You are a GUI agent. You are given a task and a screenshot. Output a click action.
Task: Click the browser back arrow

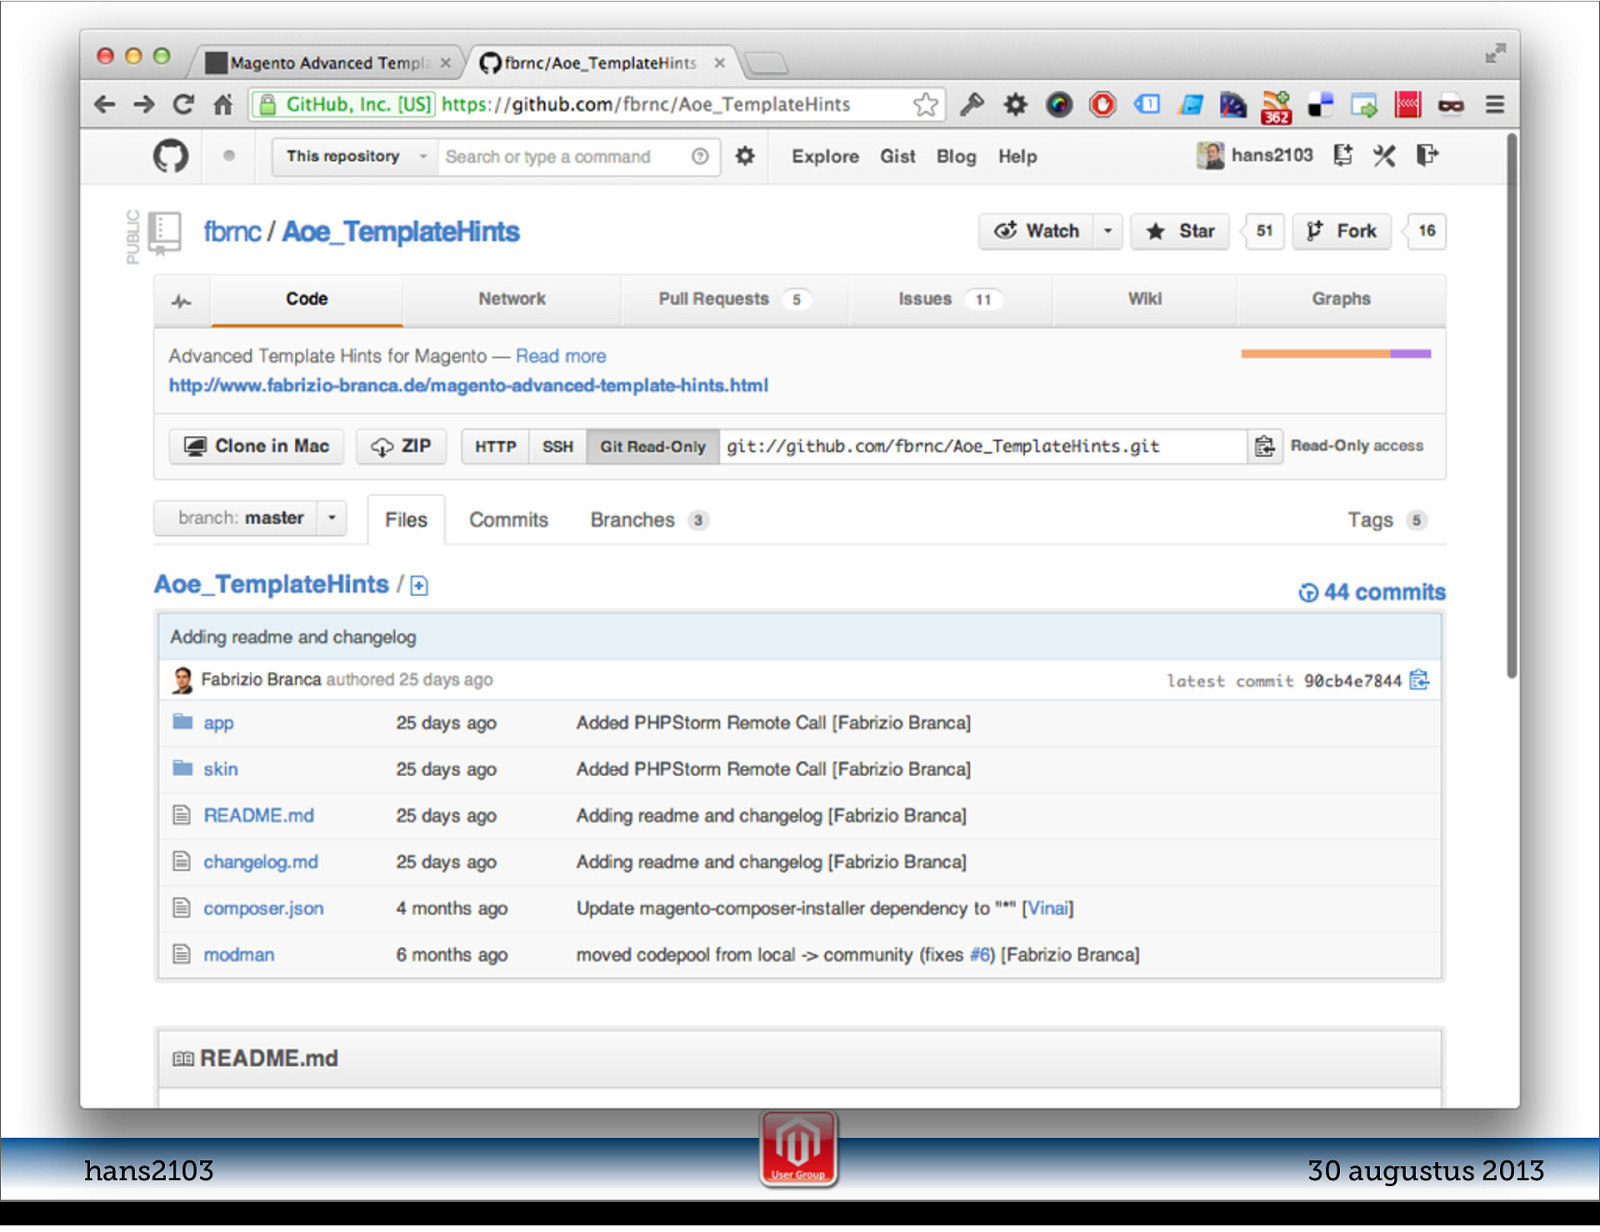point(104,104)
